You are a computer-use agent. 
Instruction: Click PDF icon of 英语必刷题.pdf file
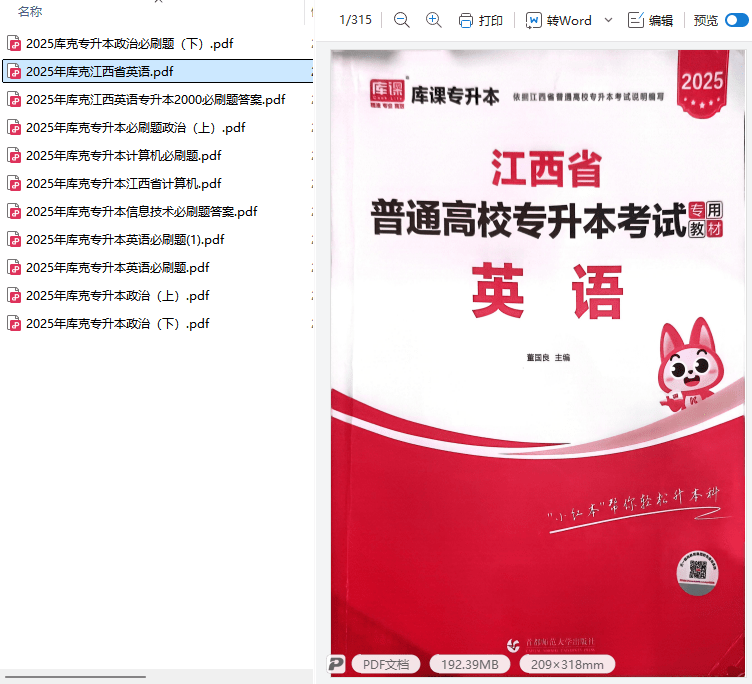pos(14,268)
